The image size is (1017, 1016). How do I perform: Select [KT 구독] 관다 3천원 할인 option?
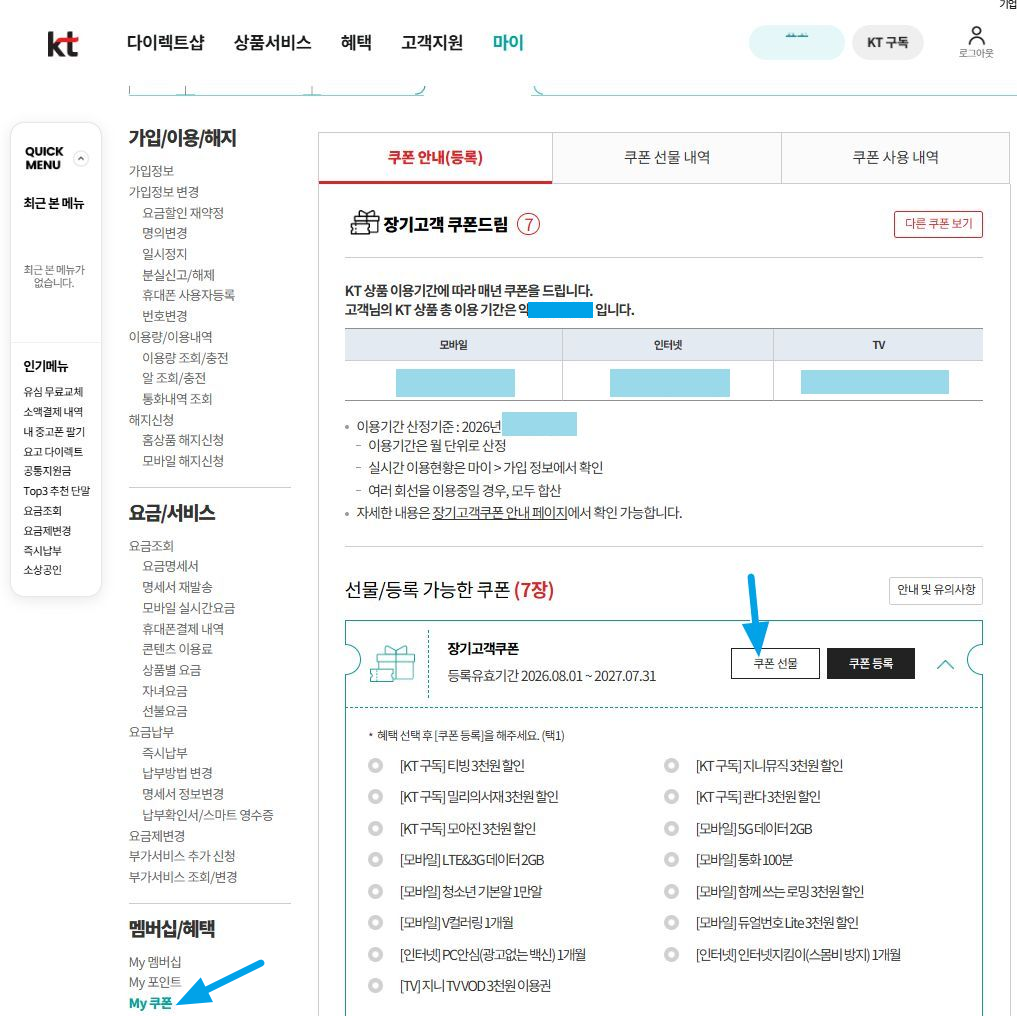[671, 796]
